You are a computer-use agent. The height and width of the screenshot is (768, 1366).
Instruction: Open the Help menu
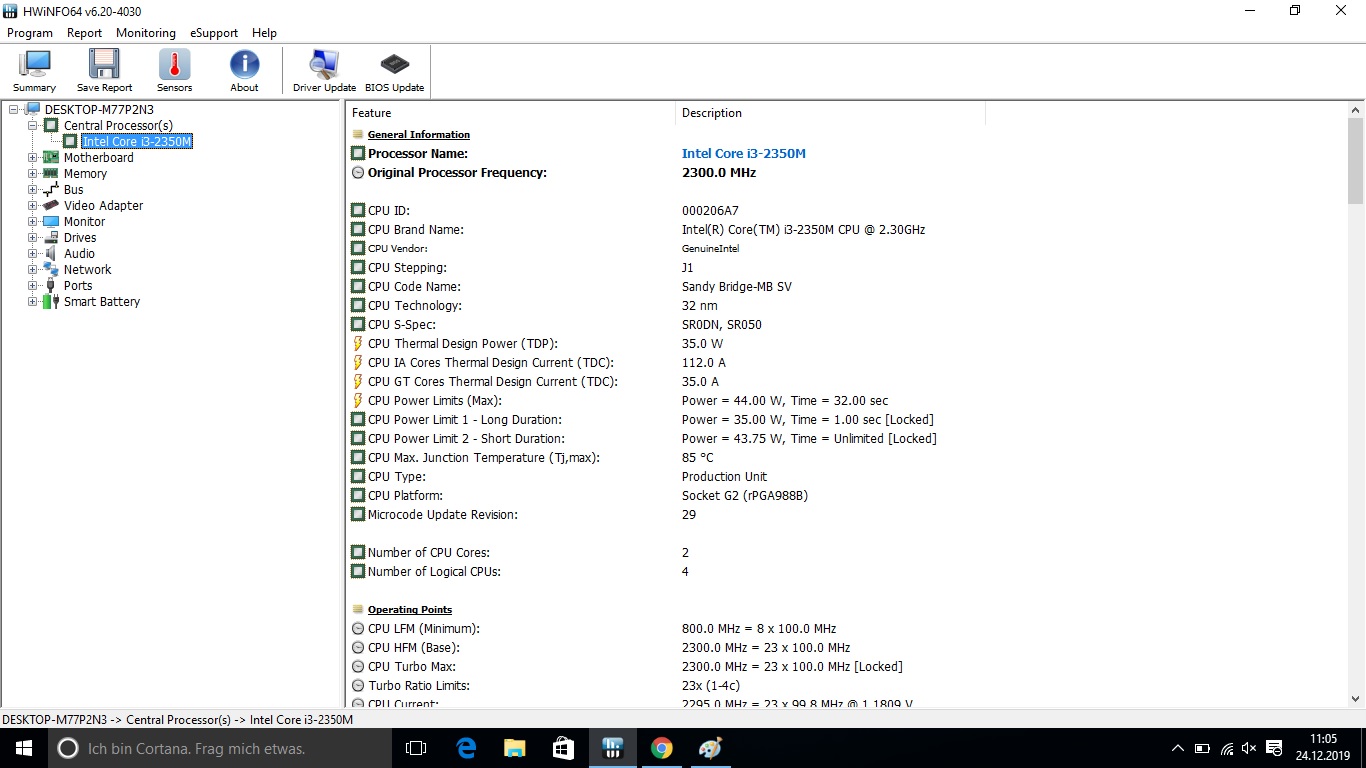point(264,33)
